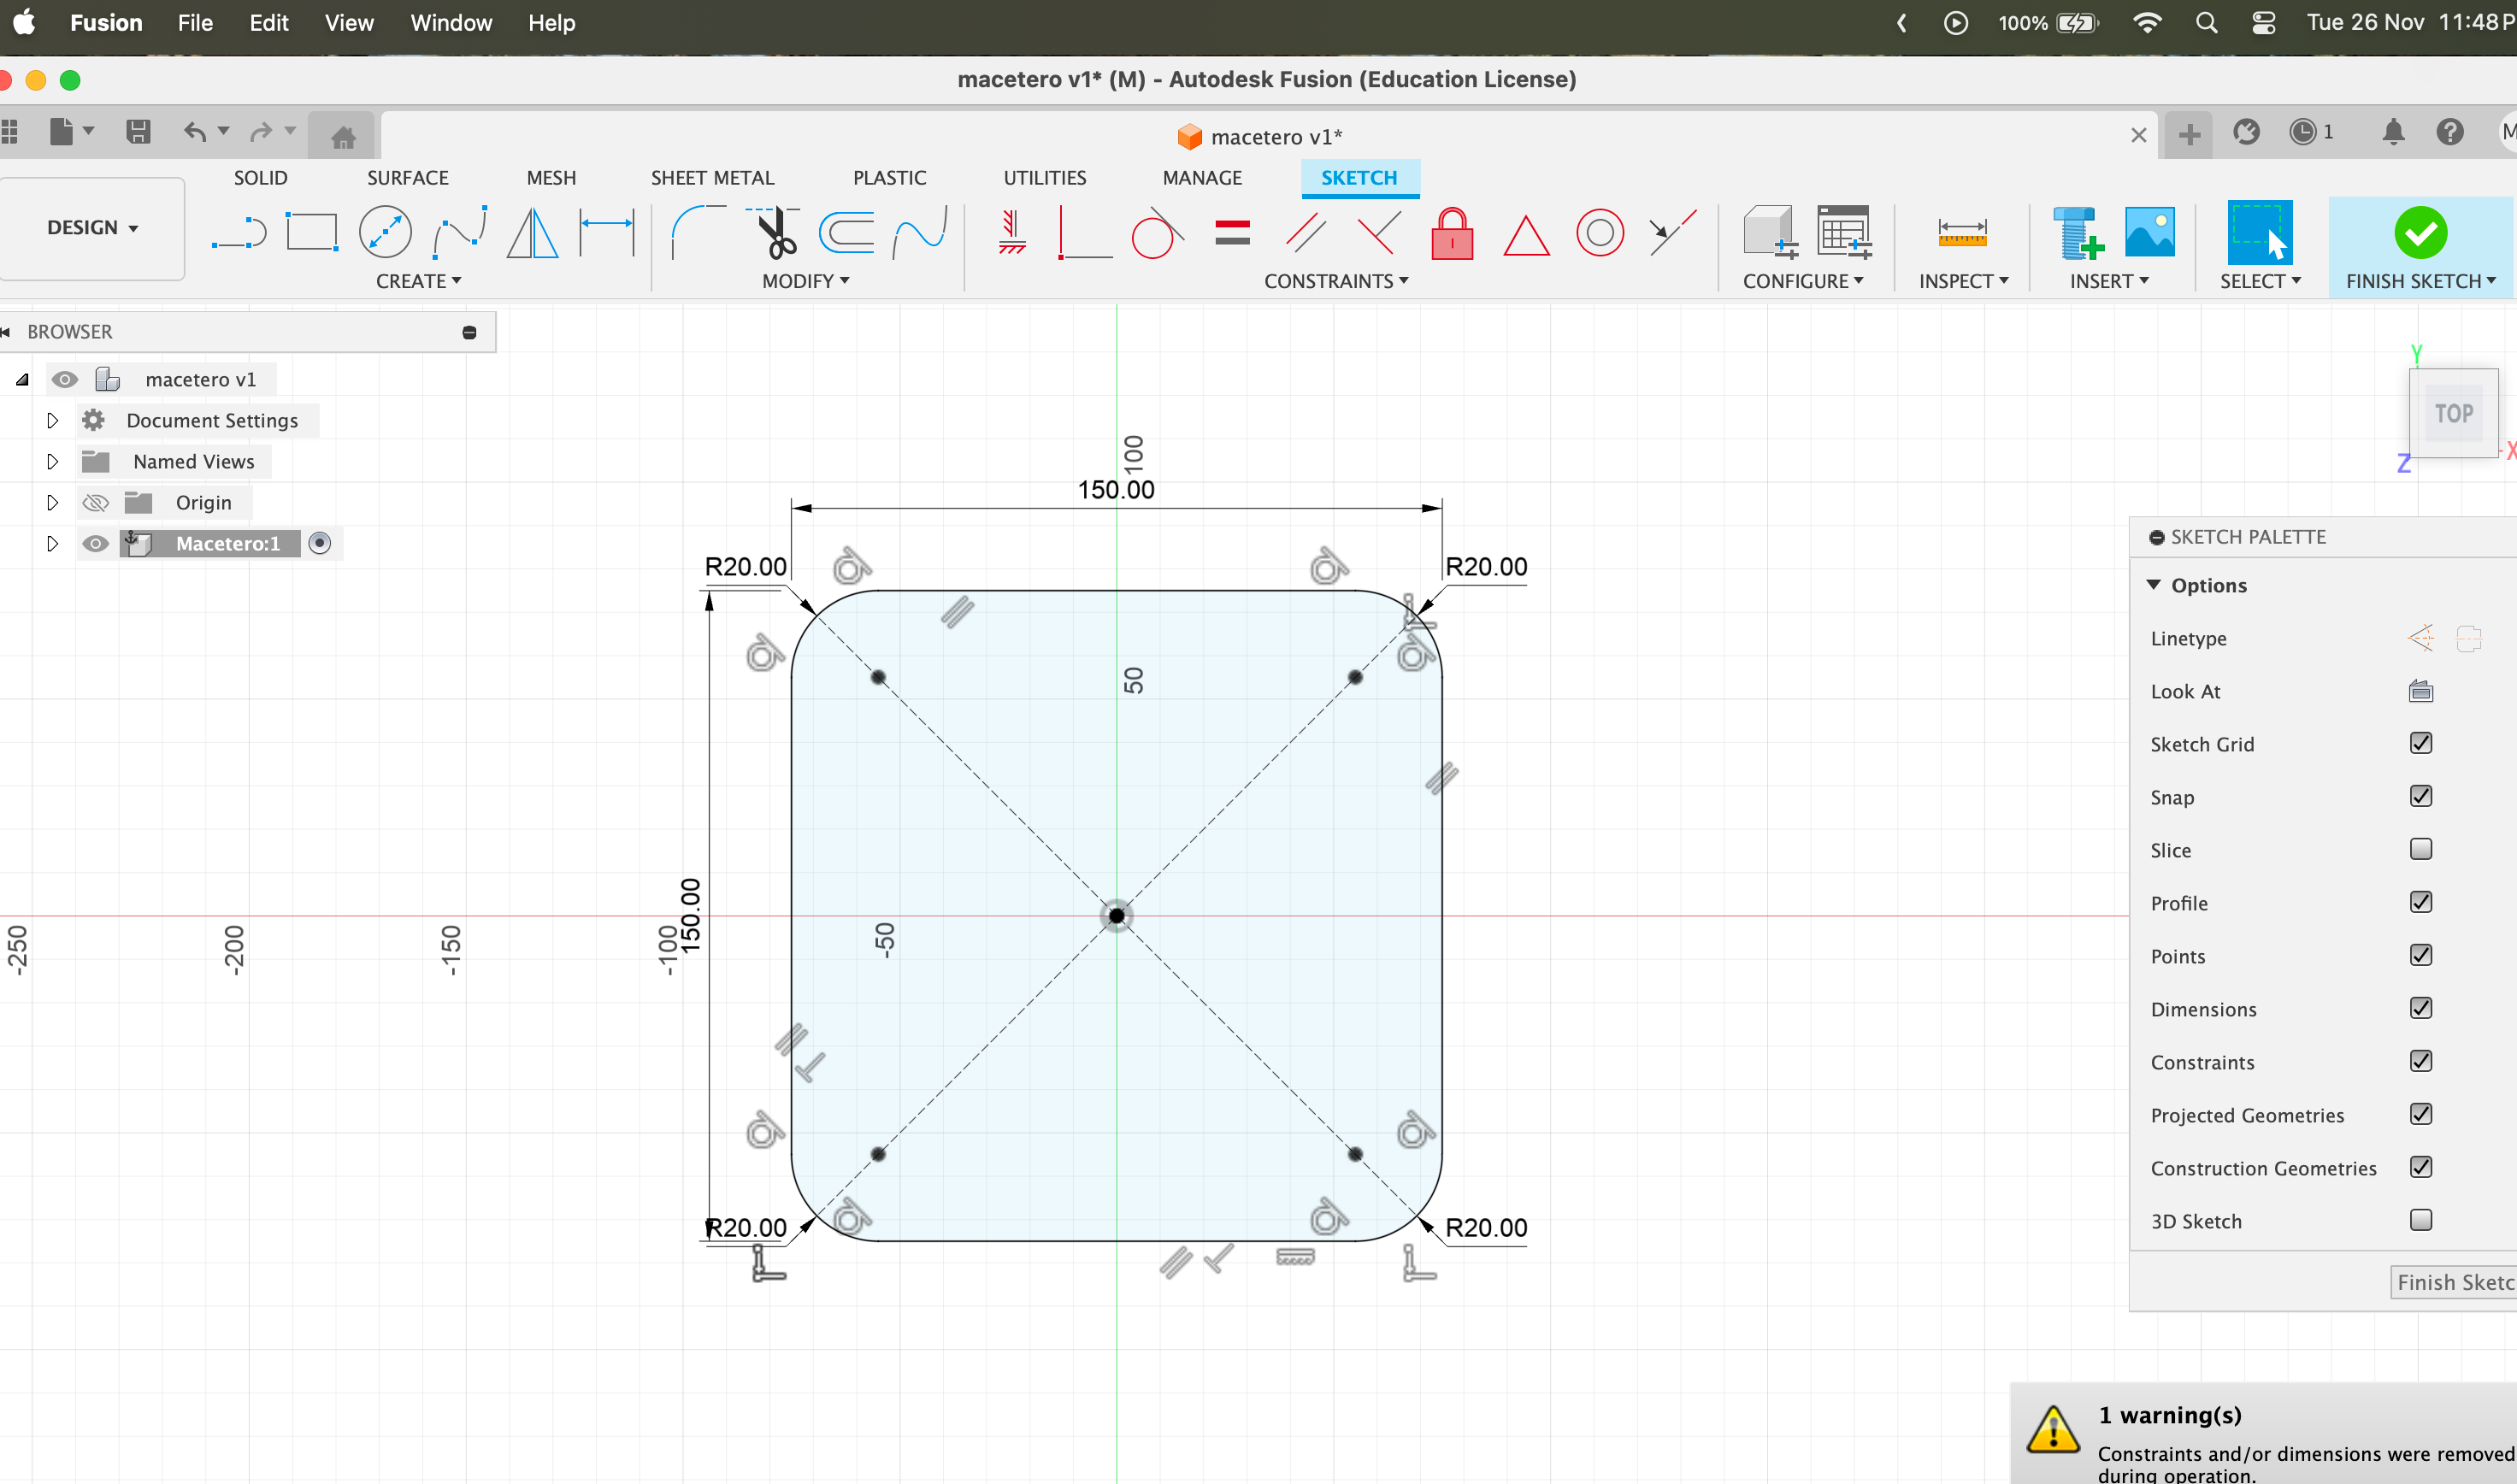Open the CONSTRAINTS dropdown menu
2517x1484 pixels.
pyautogui.click(x=1336, y=281)
